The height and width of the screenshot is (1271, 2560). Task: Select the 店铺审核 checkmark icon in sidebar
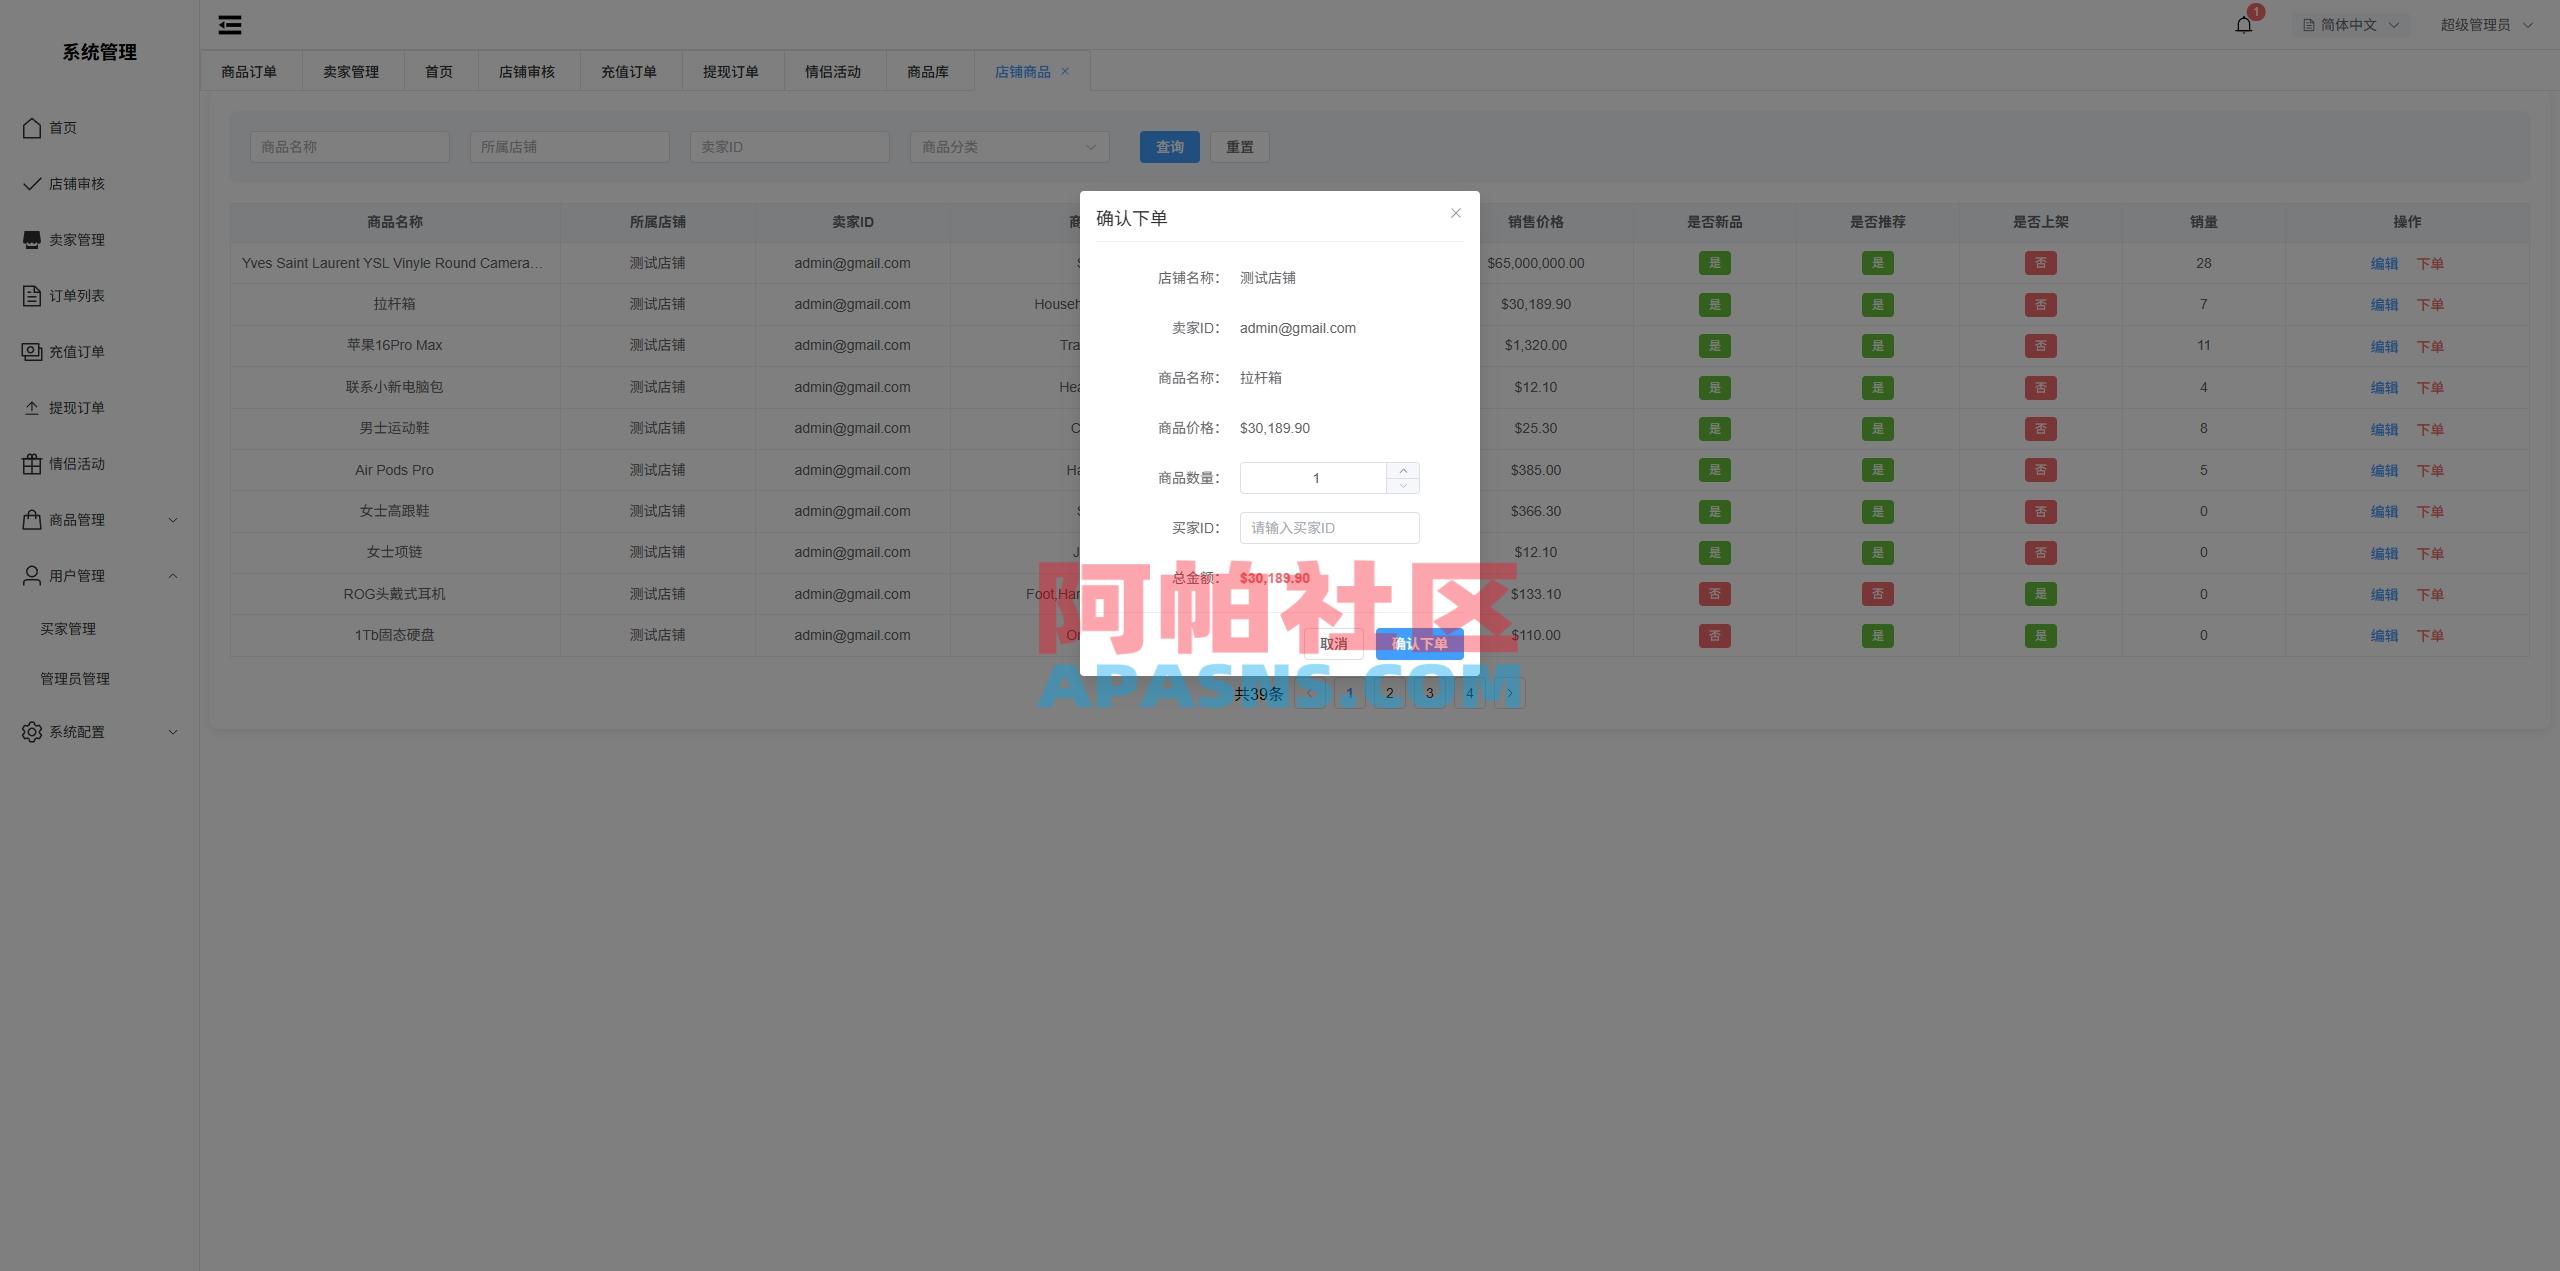click(31, 184)
